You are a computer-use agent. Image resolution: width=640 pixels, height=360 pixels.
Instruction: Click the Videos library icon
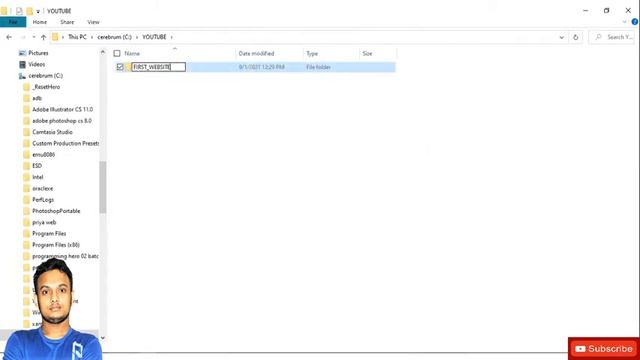click(22, 64)
